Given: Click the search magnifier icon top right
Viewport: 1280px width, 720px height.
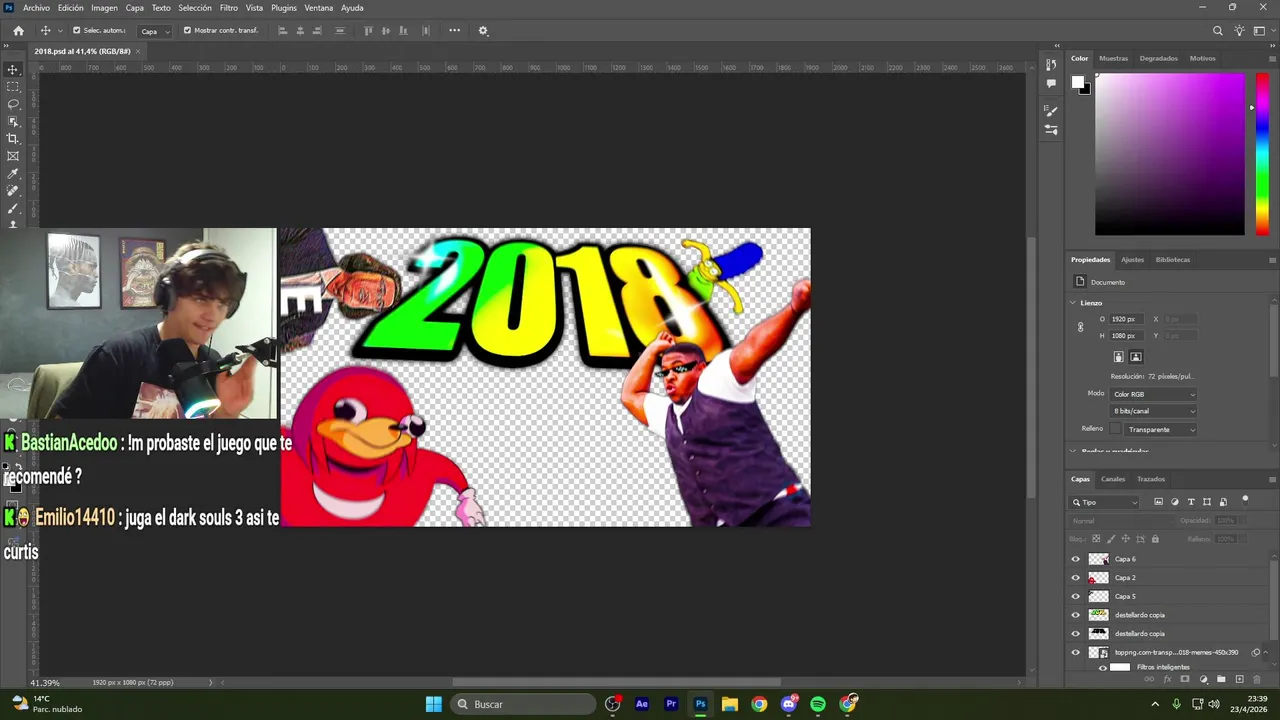Looking at the screenshot, I should pyautogui.click(x=1217, y=31).
